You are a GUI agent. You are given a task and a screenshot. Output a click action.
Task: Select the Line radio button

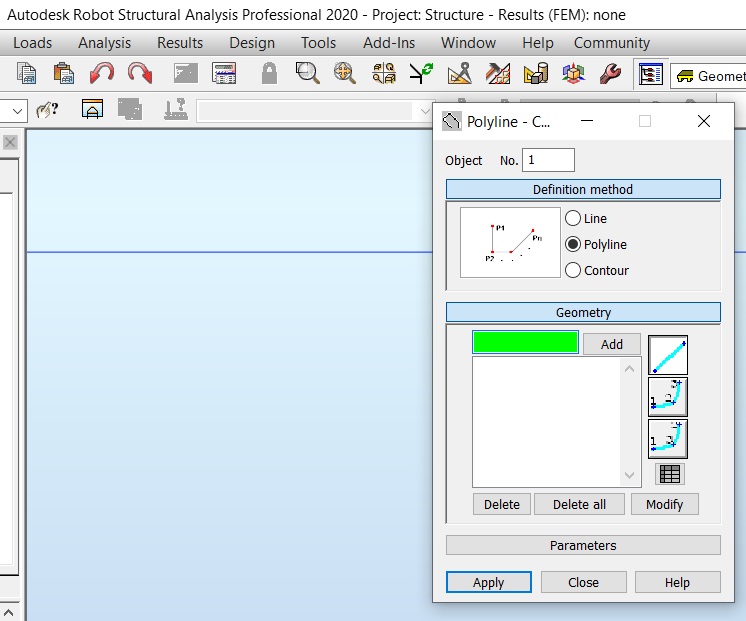573,218
